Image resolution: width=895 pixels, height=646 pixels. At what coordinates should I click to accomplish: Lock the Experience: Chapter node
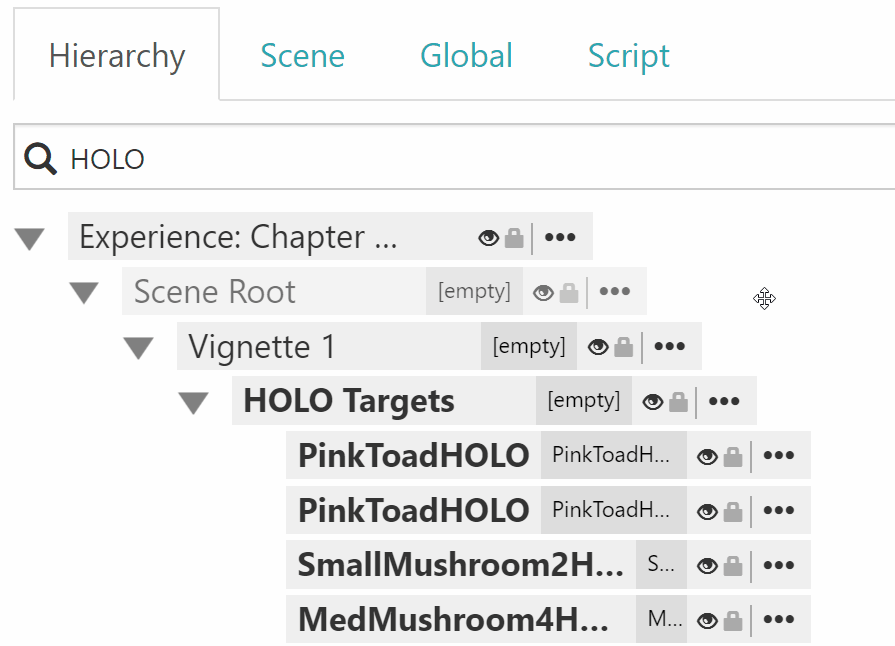(x=514, y=238)
